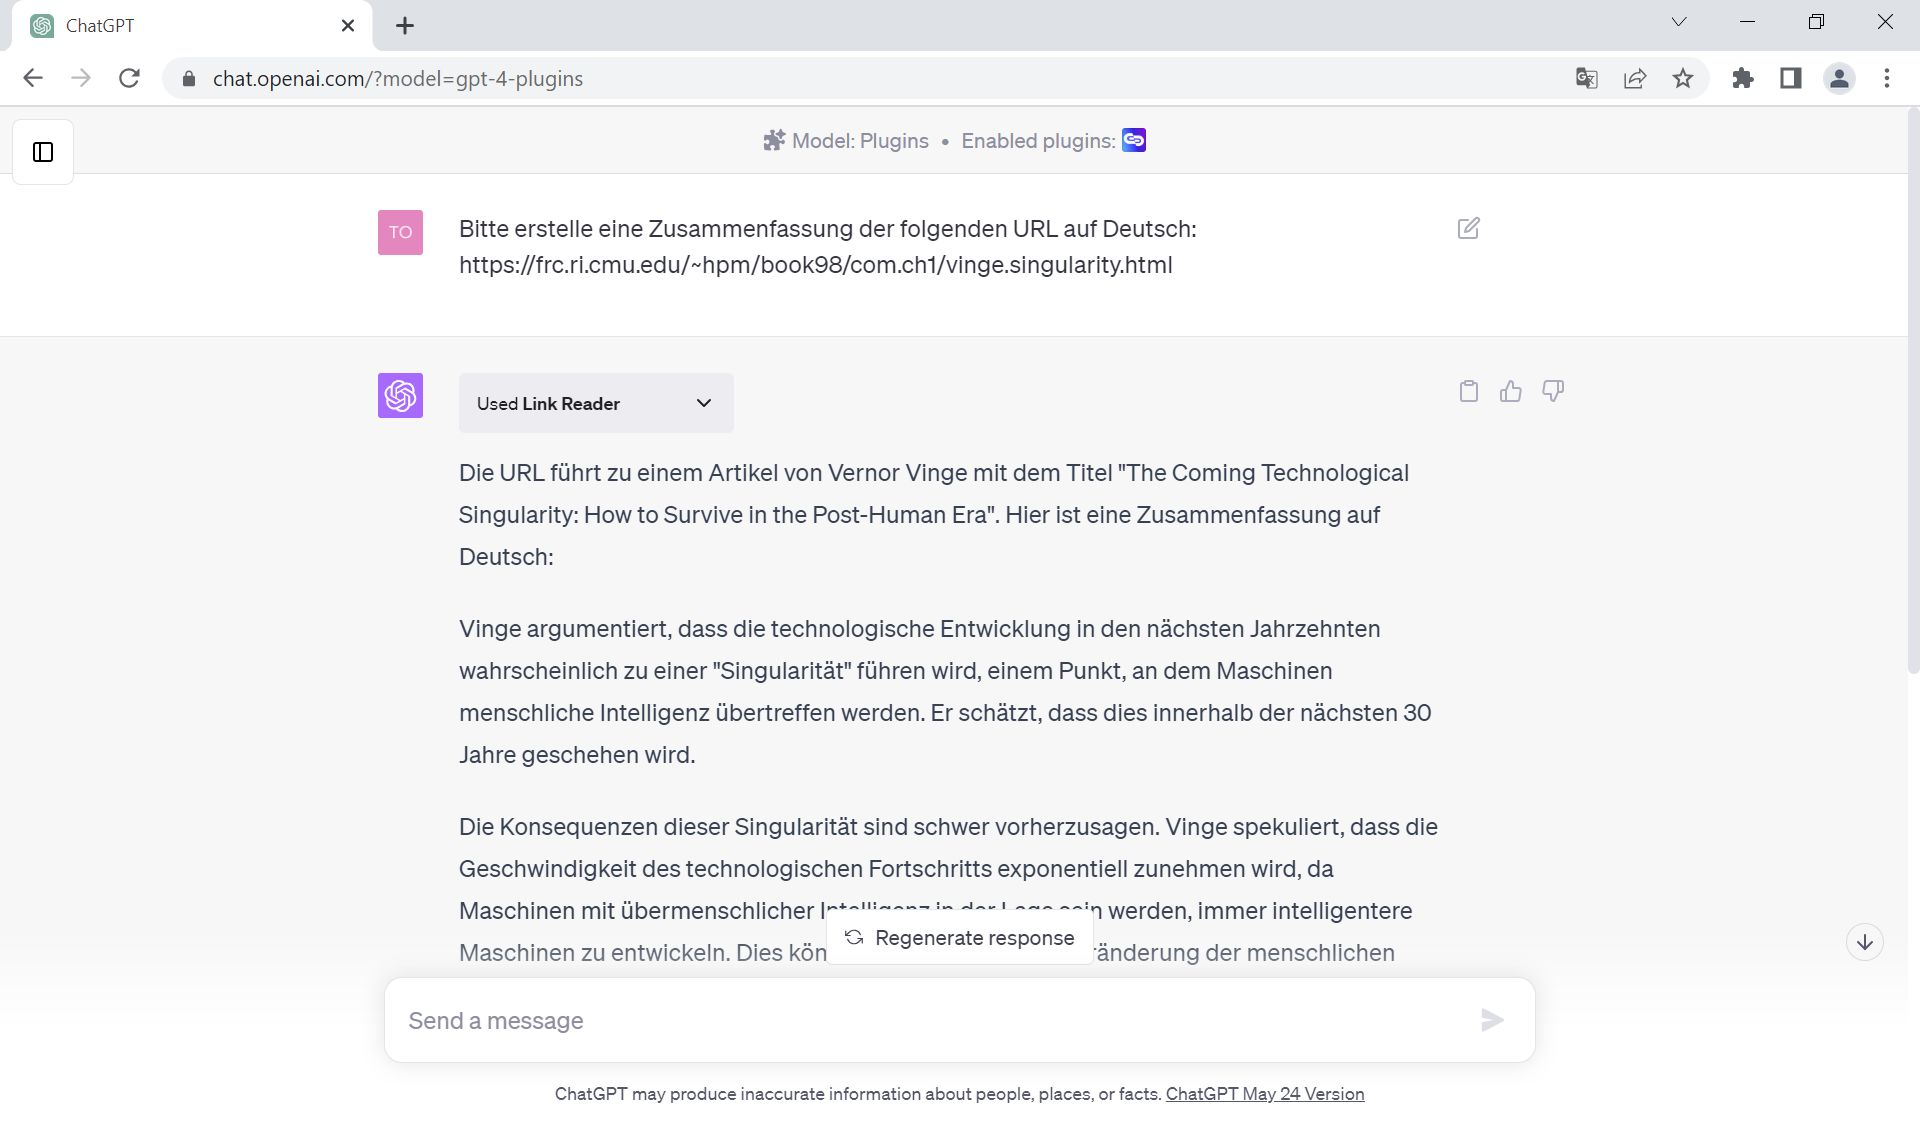Open the browser extensions puzzle icon
Screen dimensions: 1920x1132
click(1743, 78)
